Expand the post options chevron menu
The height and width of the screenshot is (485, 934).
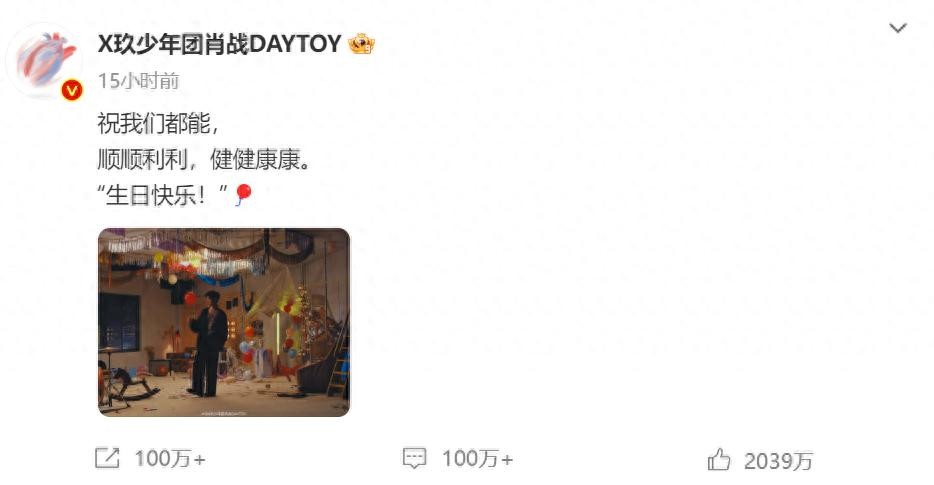tap(898, 28)
